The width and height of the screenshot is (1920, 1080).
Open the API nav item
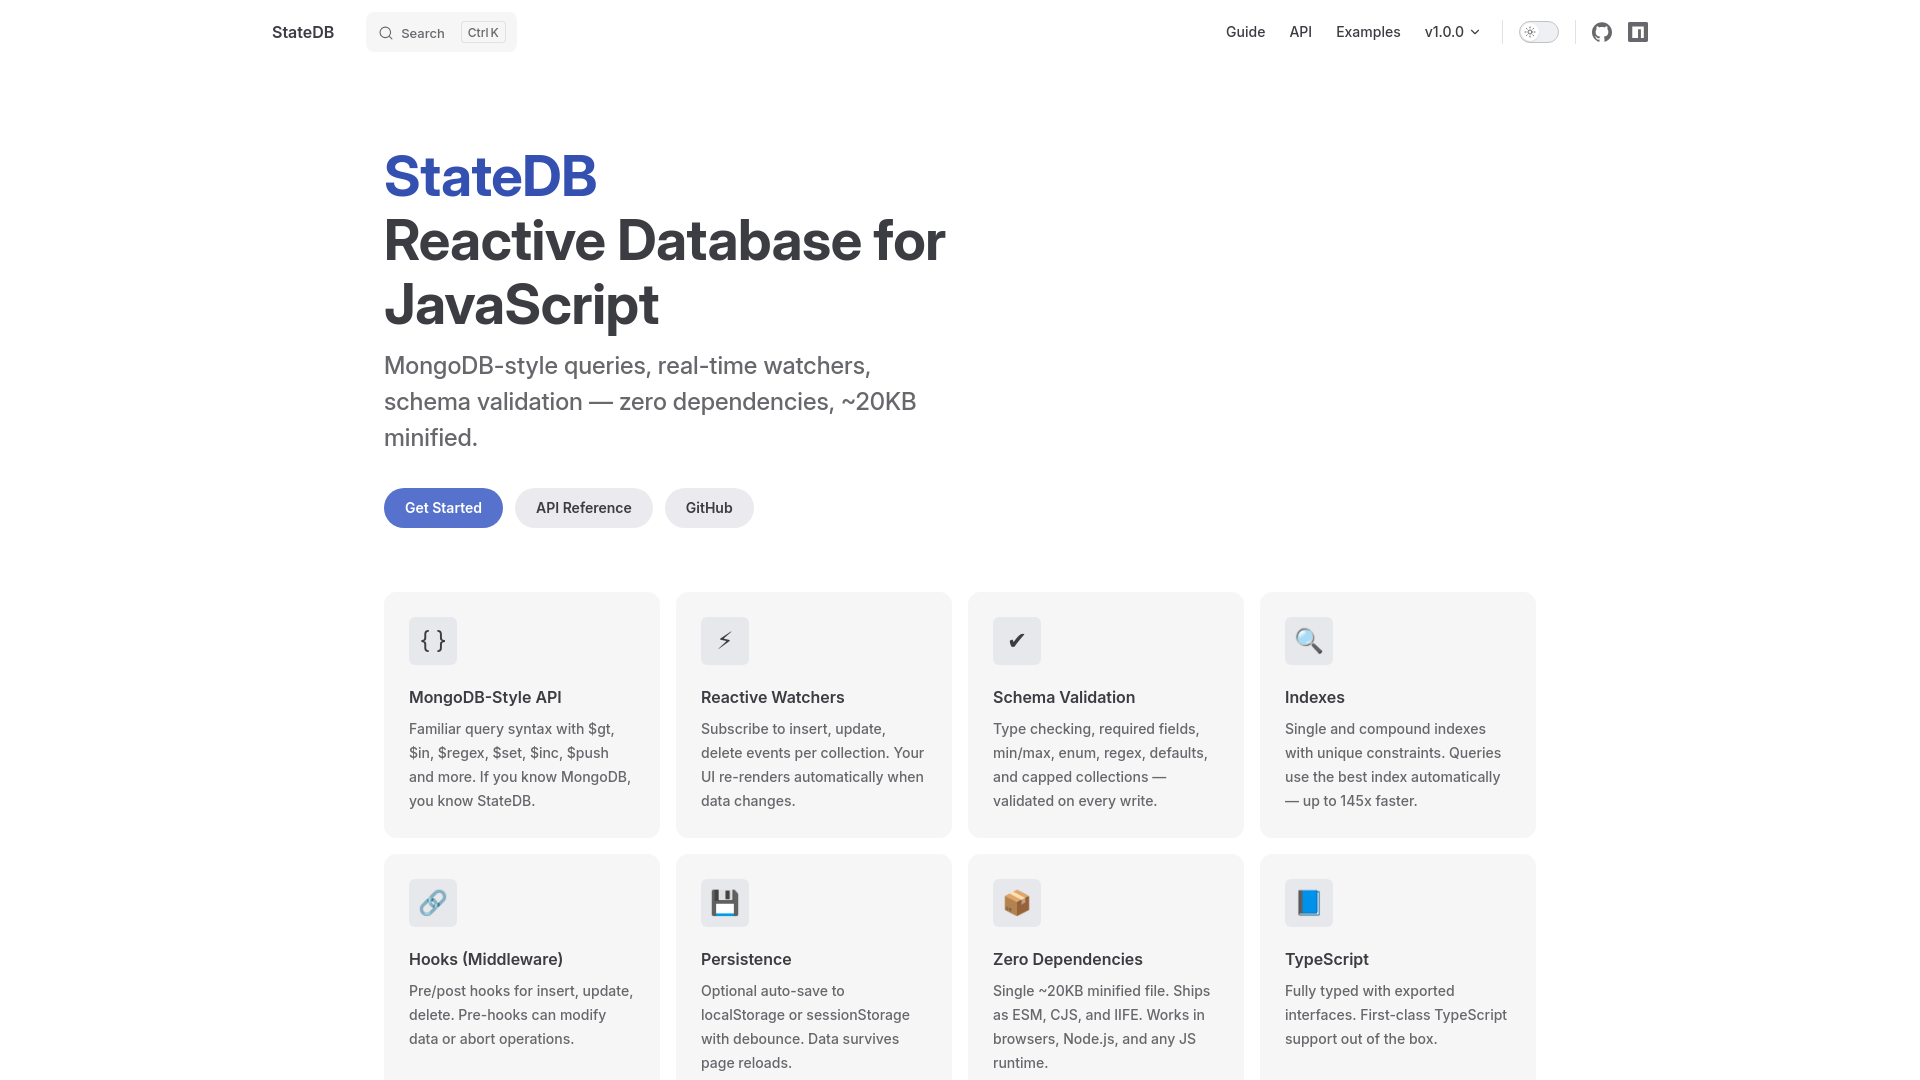(x=1300, y=32)
